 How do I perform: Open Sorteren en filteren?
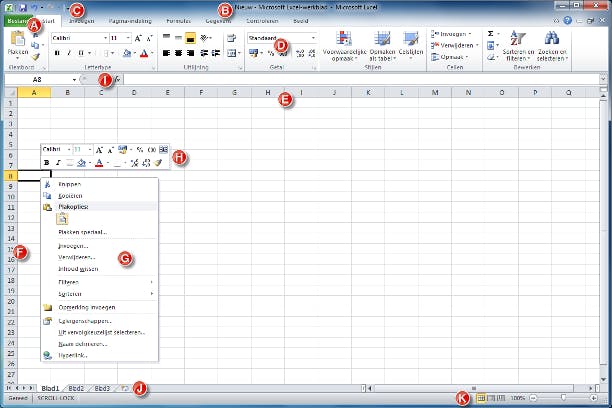(518, 46)
